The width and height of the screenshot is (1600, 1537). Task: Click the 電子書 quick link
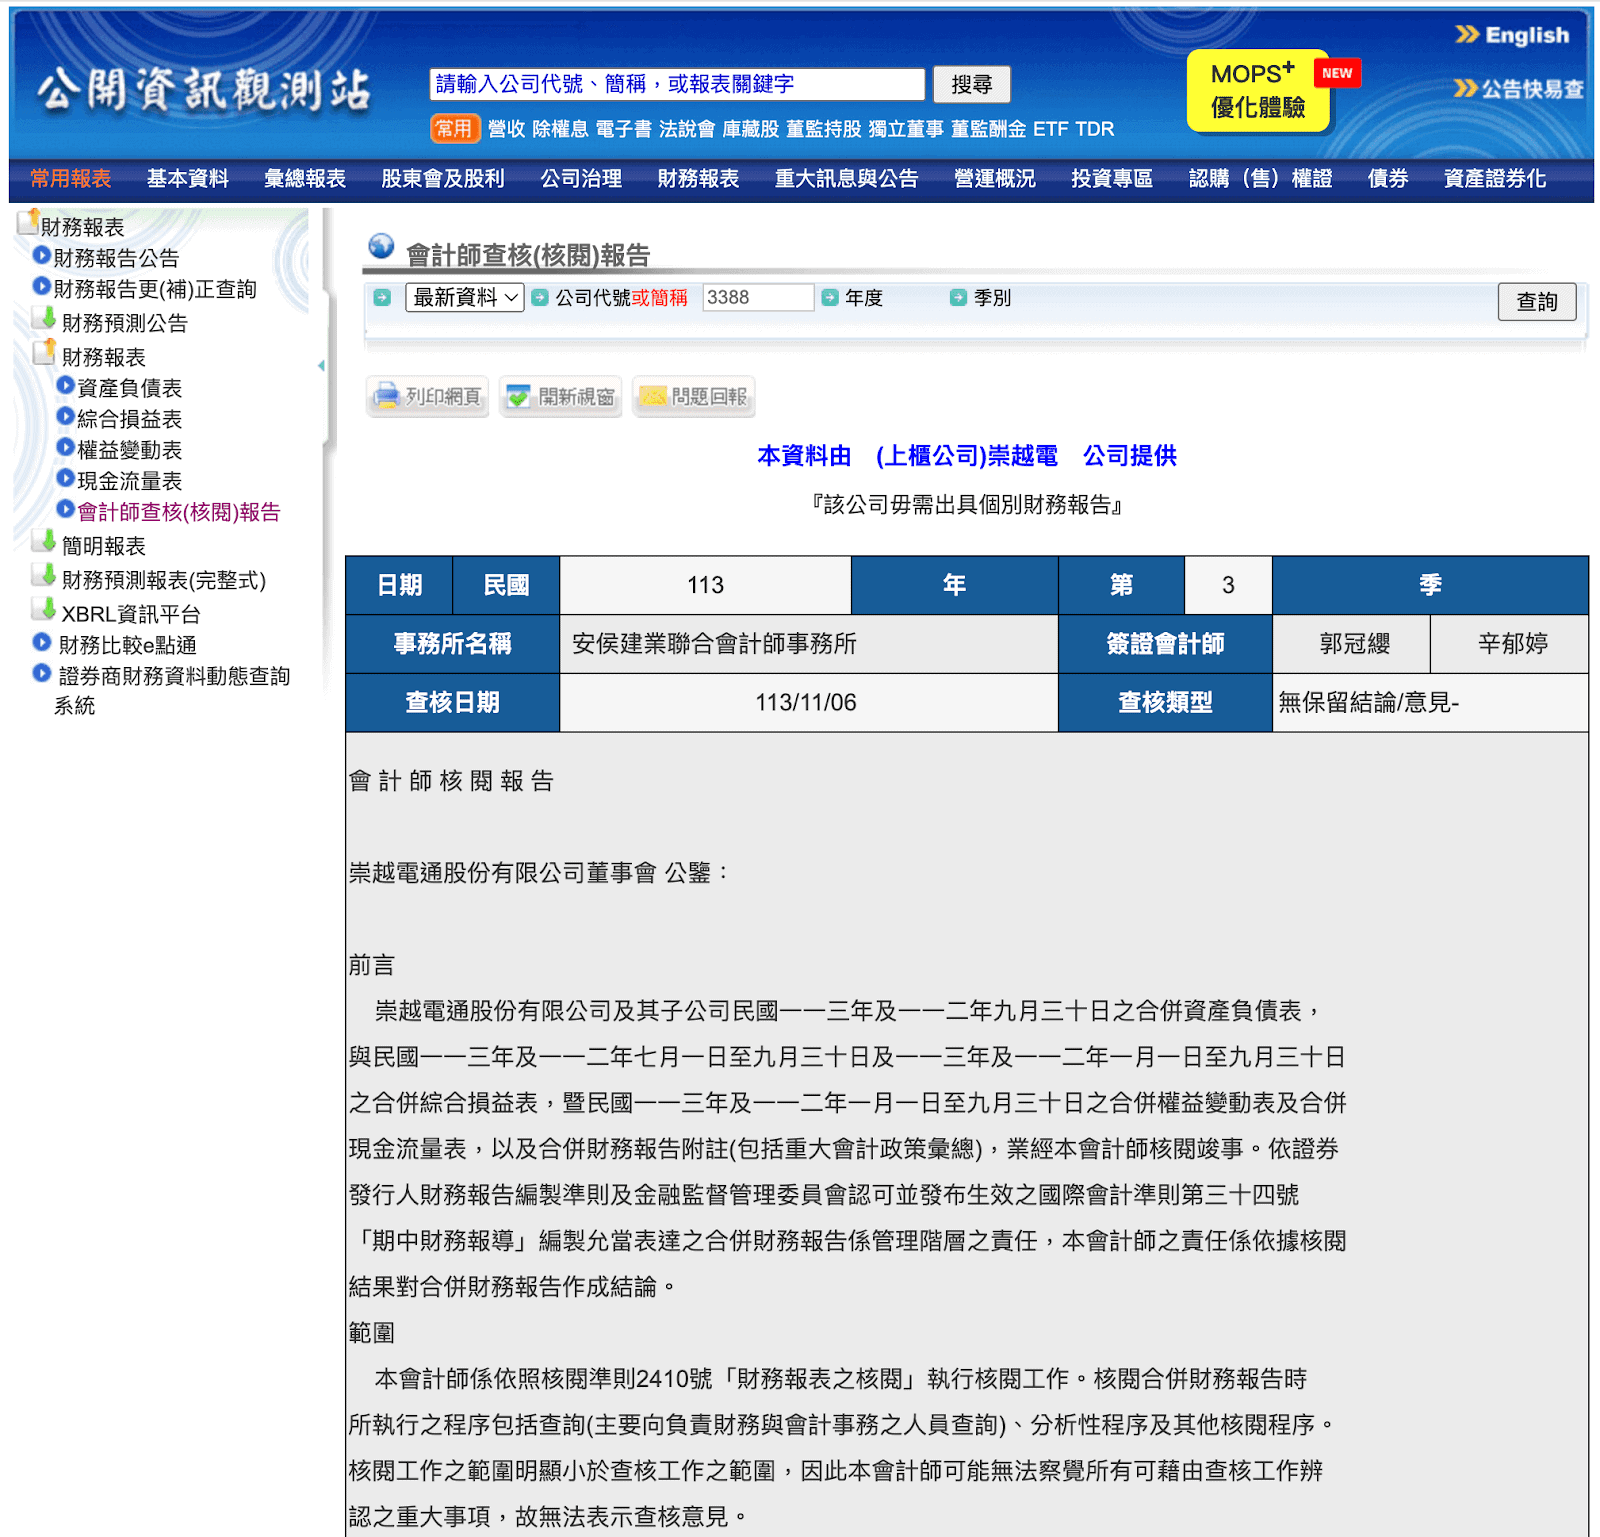click(623, 129)
